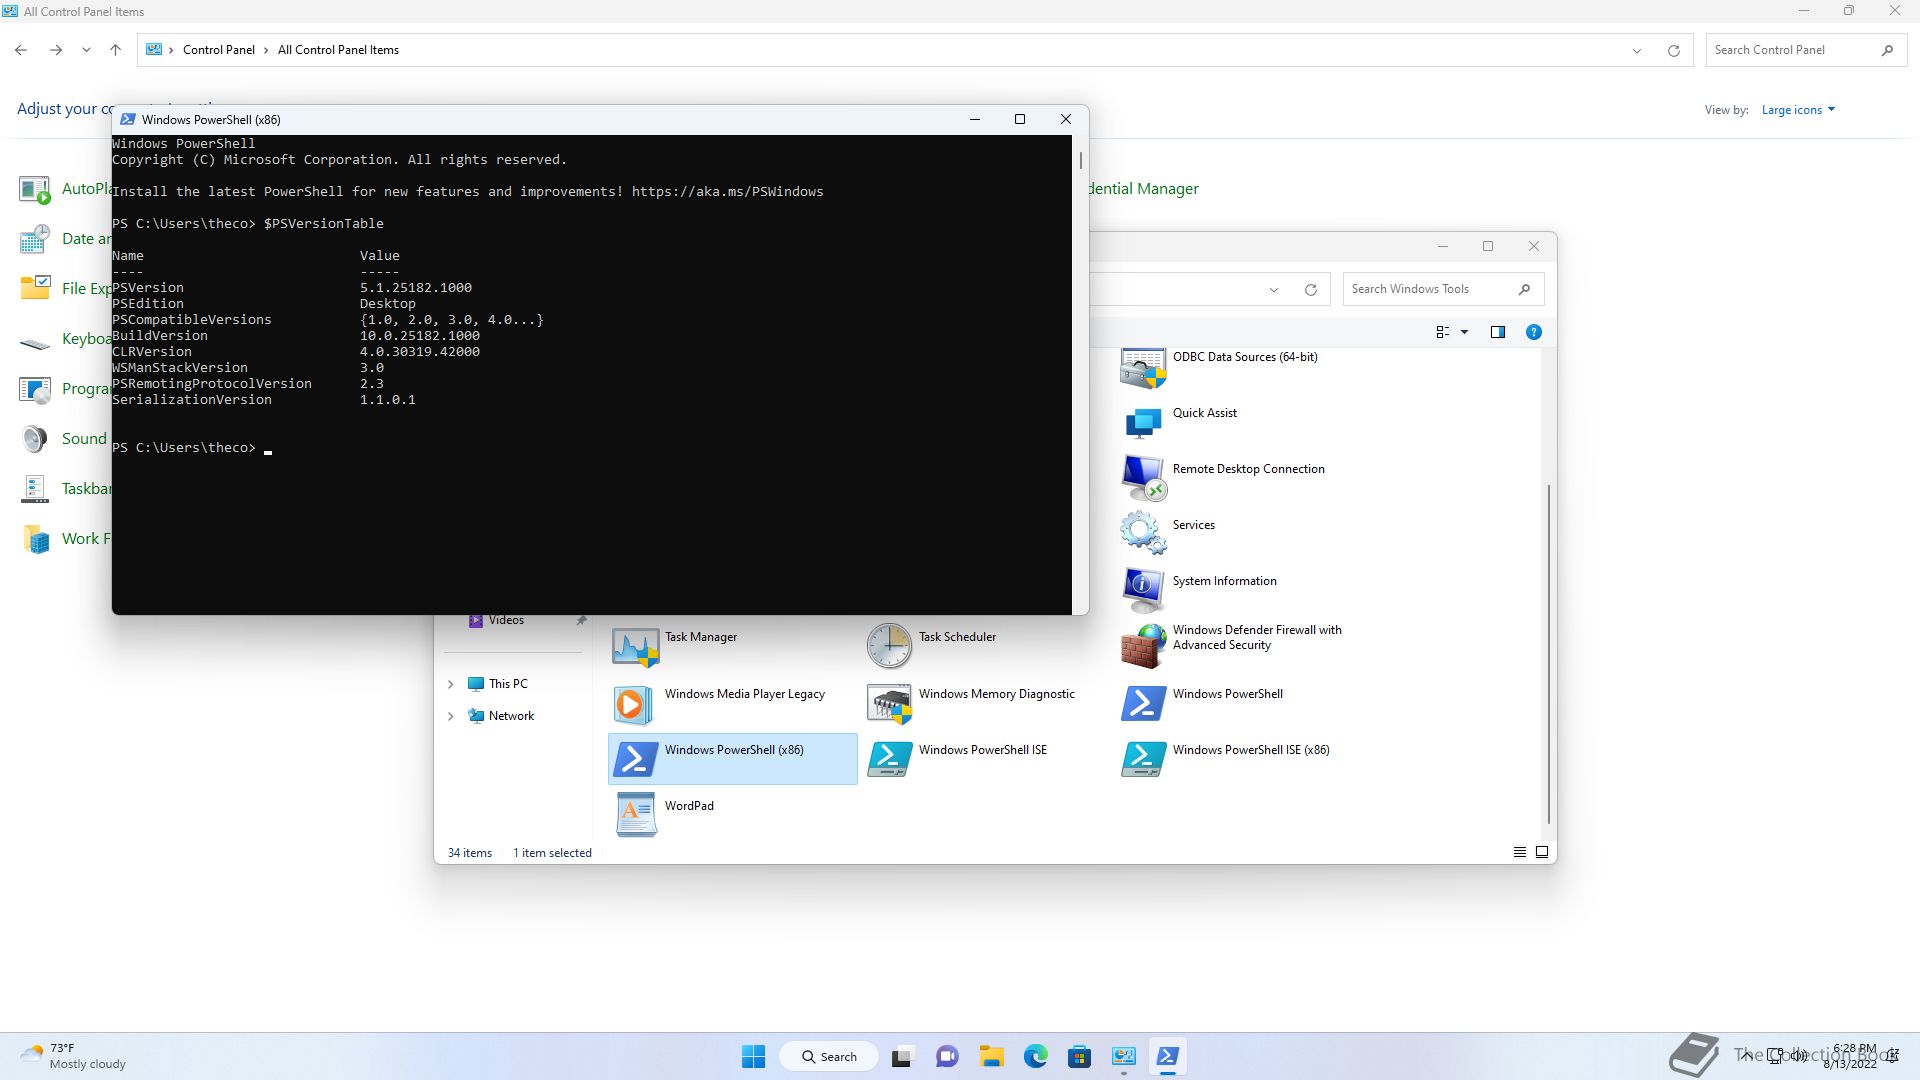The height and width of the screenshot is (1080, 1920).
Task: Open ODBC Data Sources (64-bit) icon
Action: [1143, 367]
